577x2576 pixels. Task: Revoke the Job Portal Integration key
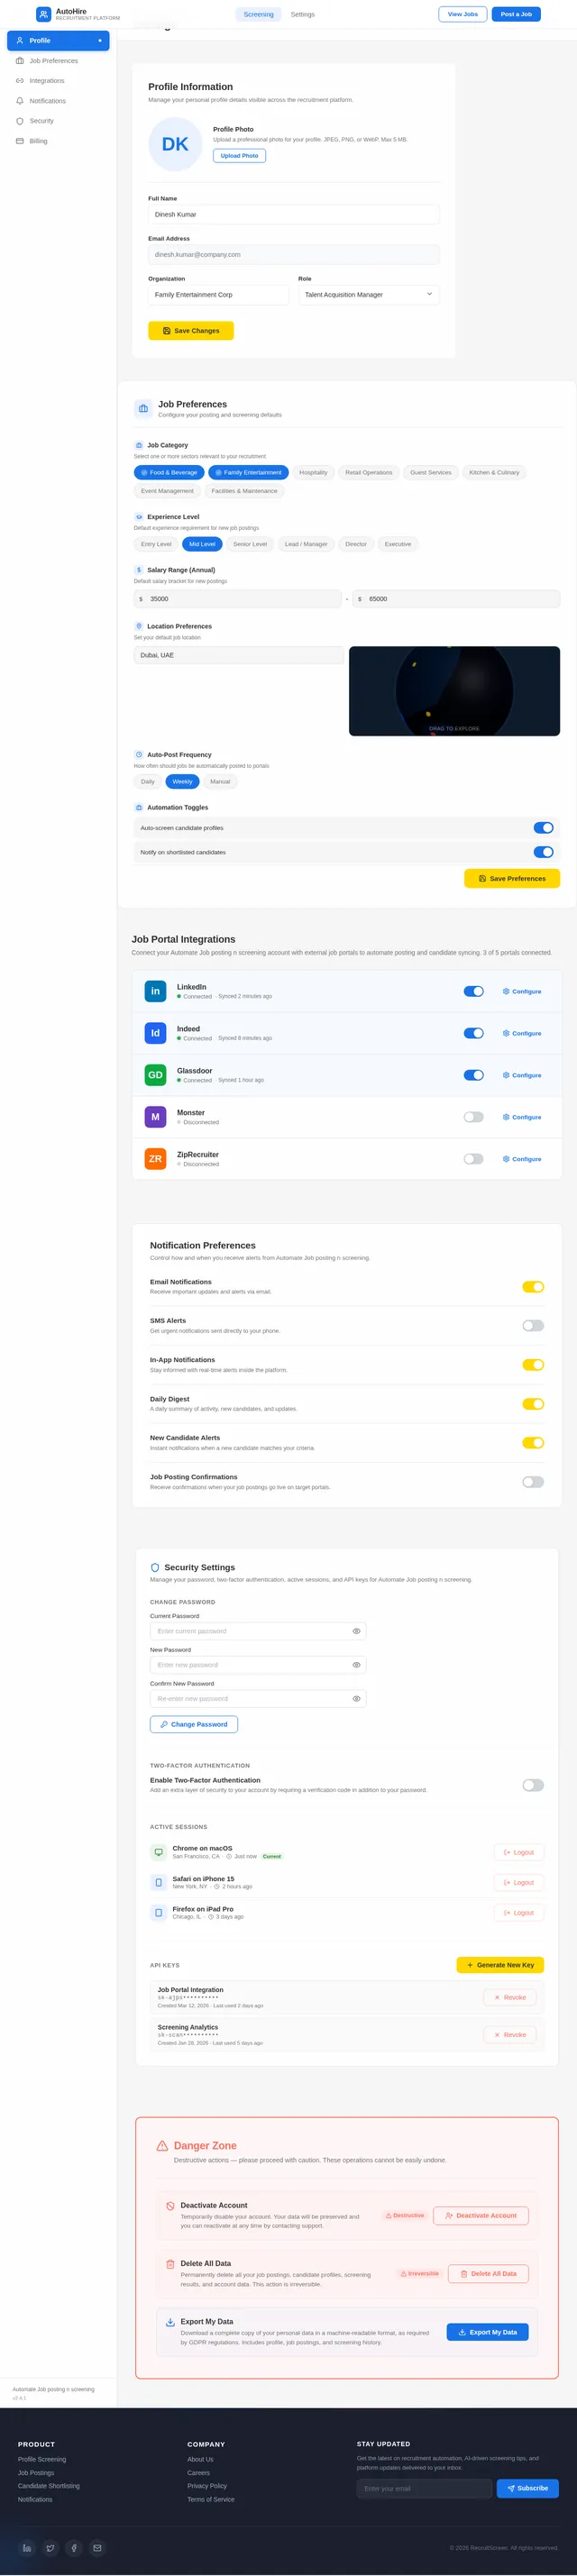point(510,1997)
